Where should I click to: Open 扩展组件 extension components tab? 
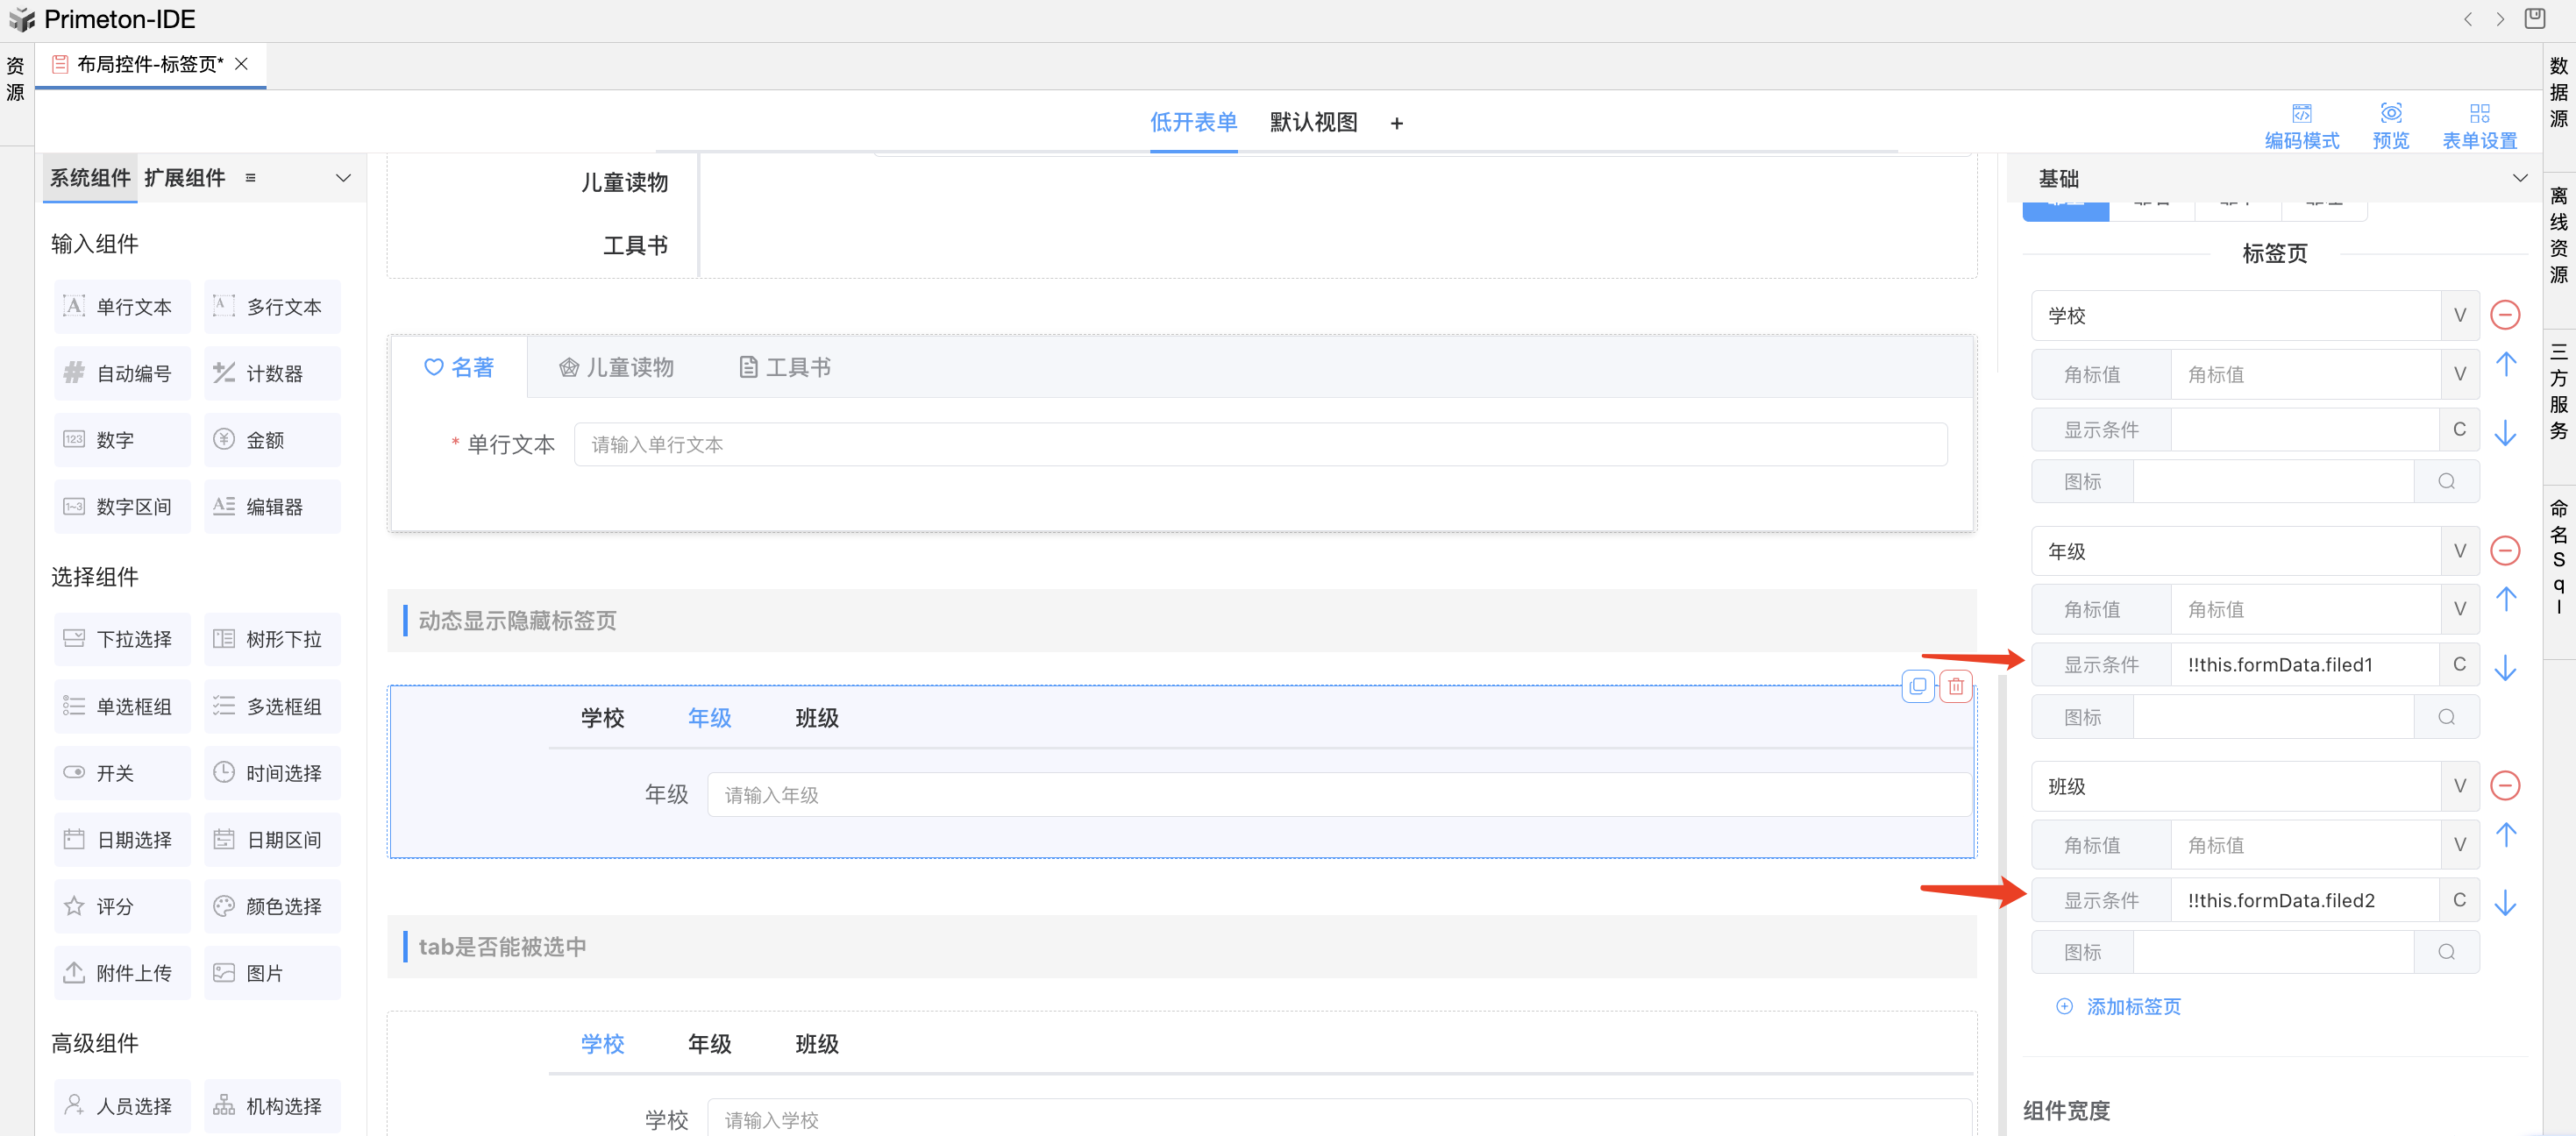click(x=185, y=178)
